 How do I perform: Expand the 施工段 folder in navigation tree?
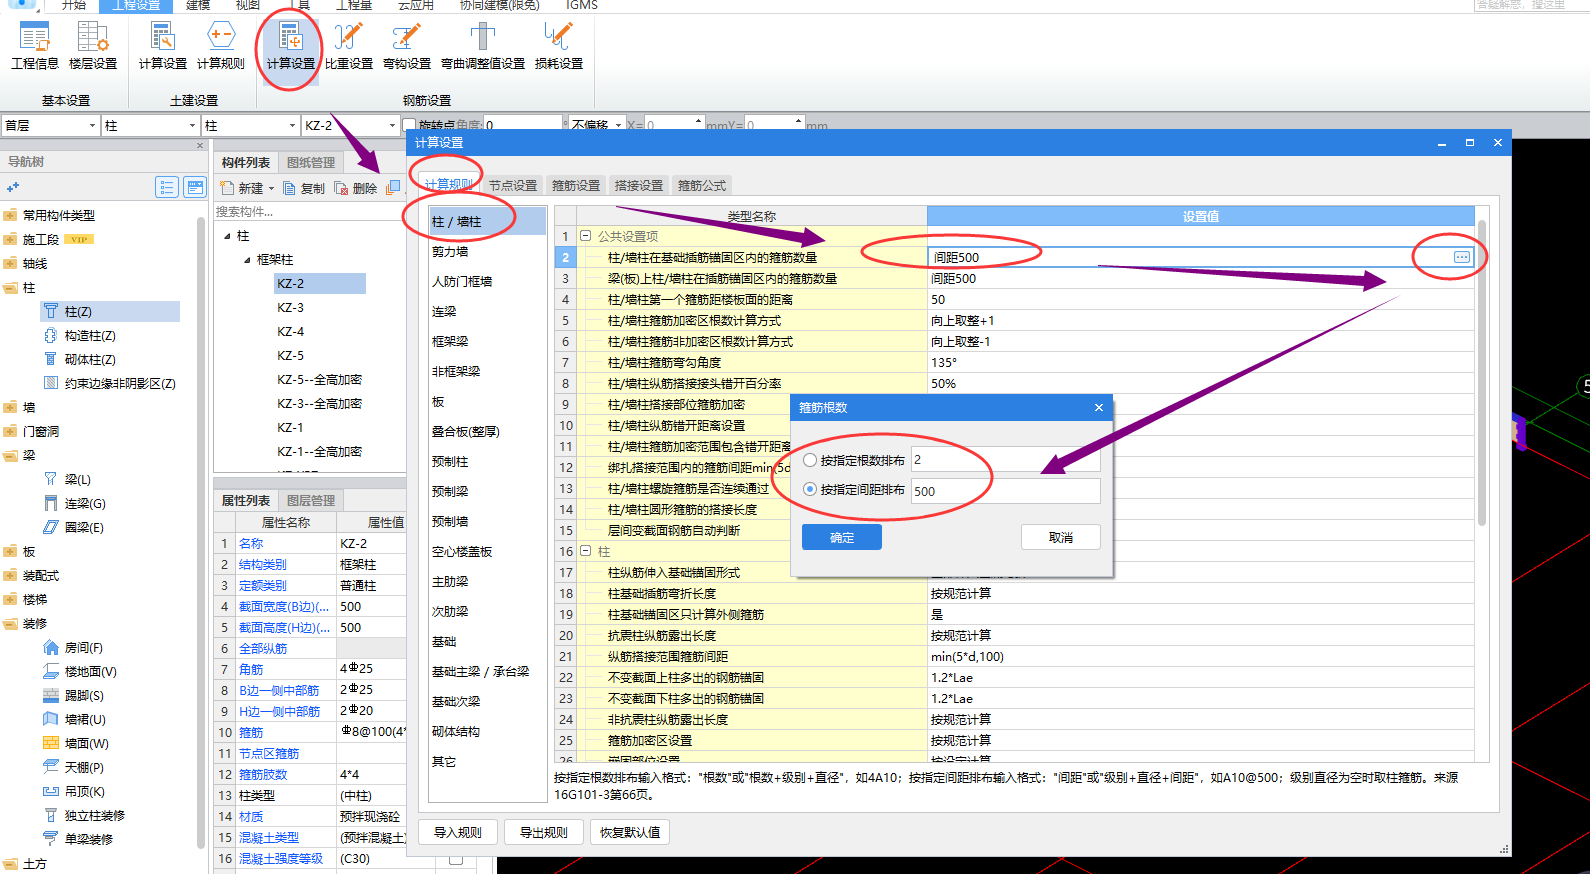point(10,240)
